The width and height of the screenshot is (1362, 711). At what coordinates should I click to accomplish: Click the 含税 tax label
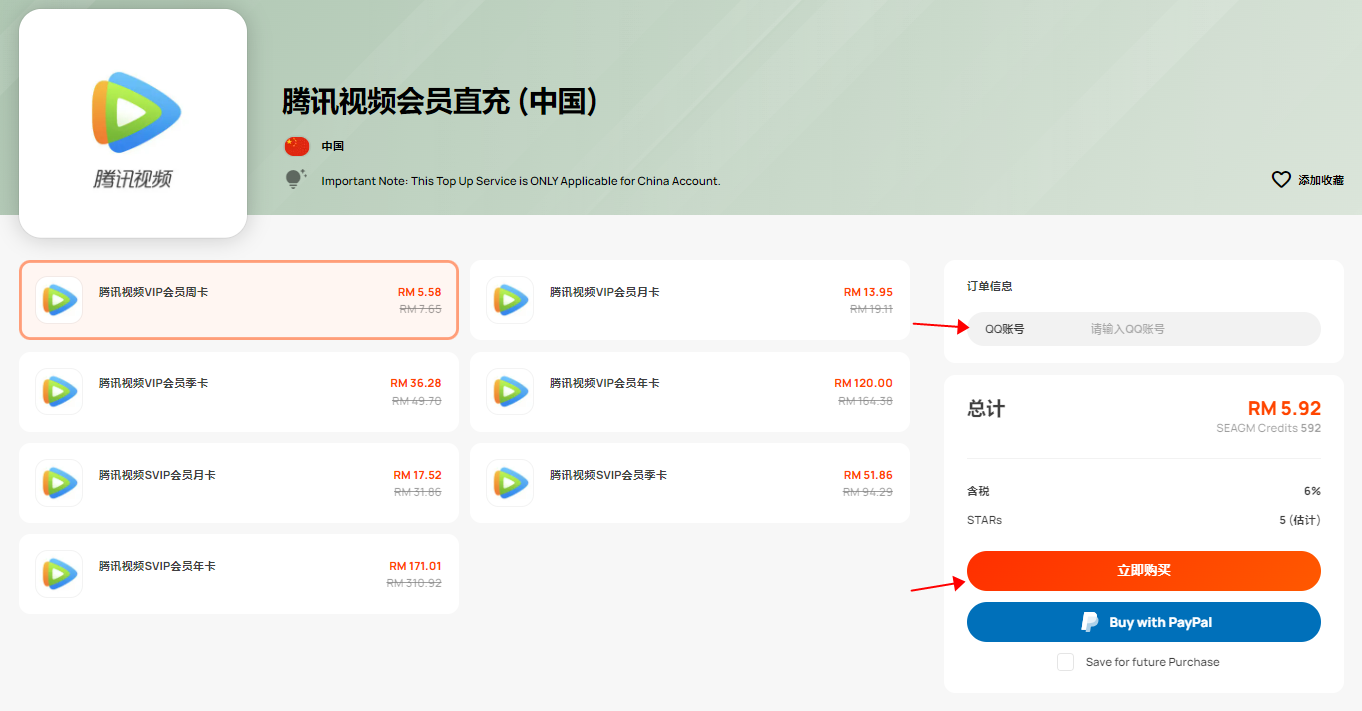pyautogui.click(x=978, y=491)
